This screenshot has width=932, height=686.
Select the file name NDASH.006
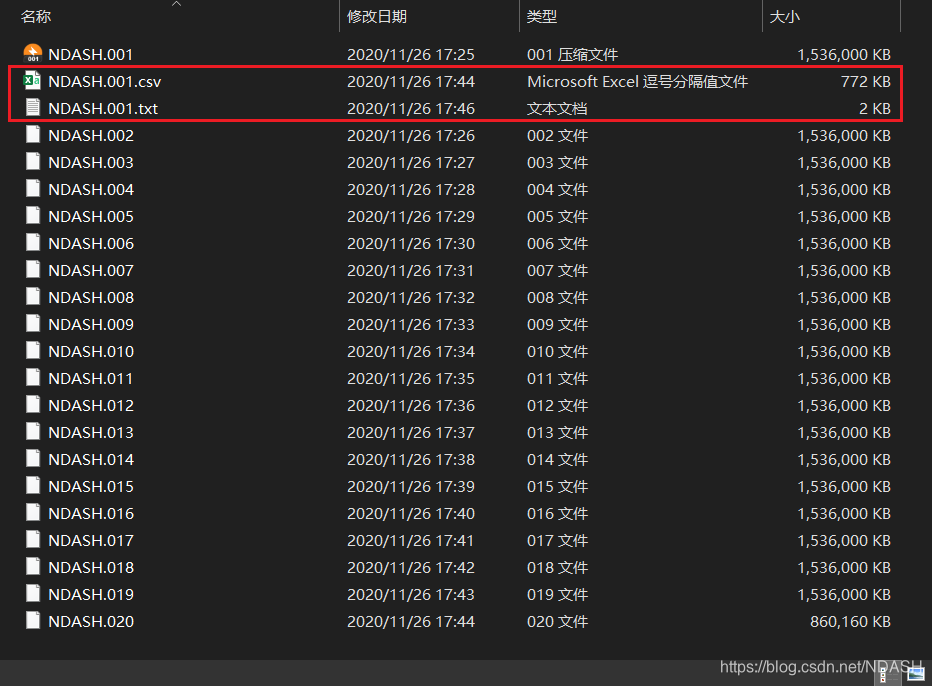(x=91, y=244)
